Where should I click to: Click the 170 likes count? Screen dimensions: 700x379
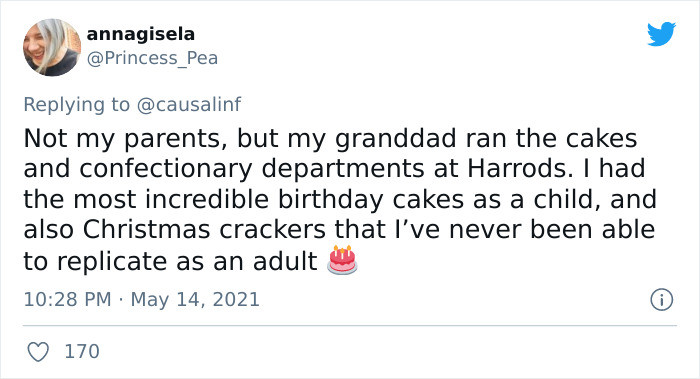82,352
